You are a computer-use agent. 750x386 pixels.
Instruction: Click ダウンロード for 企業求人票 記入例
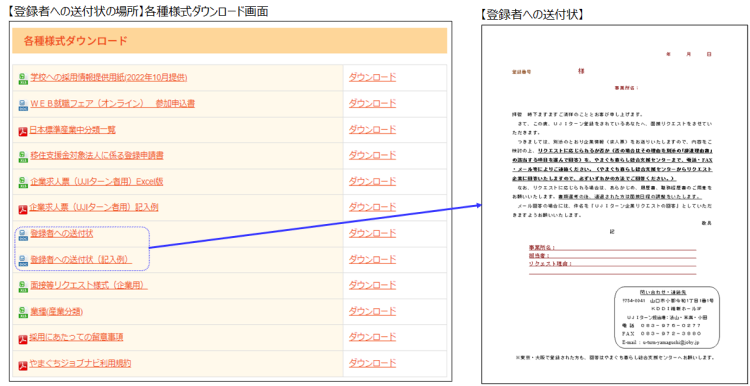[x=372, y=208]
